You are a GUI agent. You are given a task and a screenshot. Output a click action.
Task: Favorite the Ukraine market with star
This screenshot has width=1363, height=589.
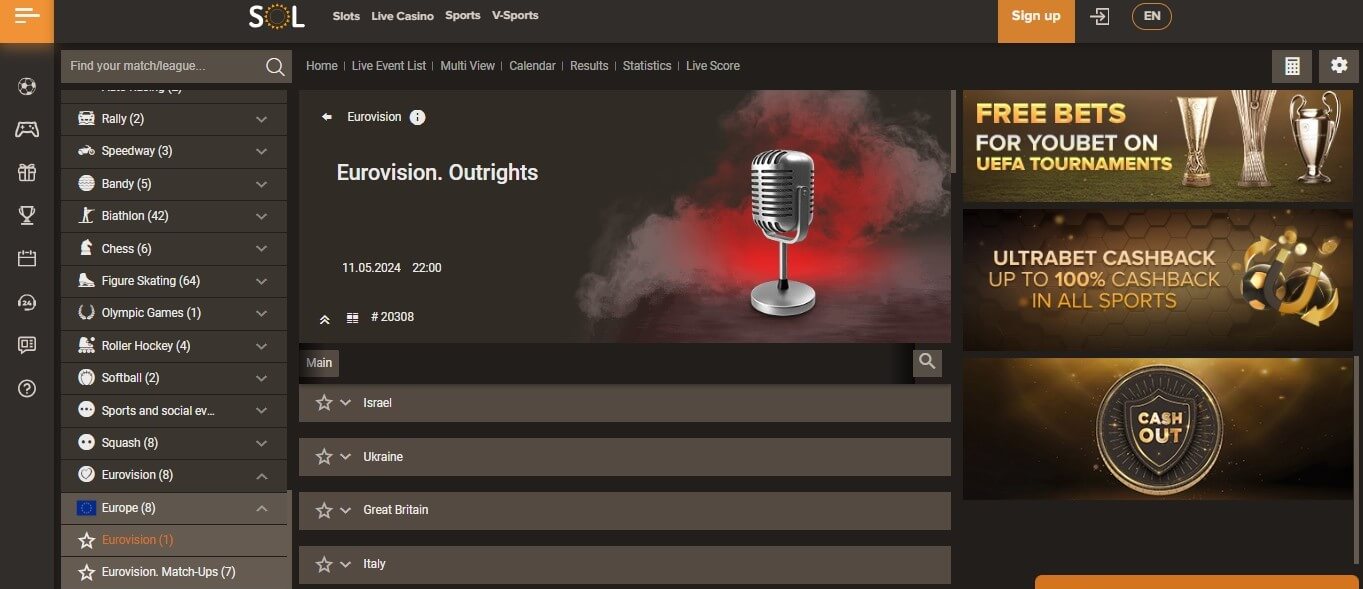pyautogui.click(x=324, y=456)
